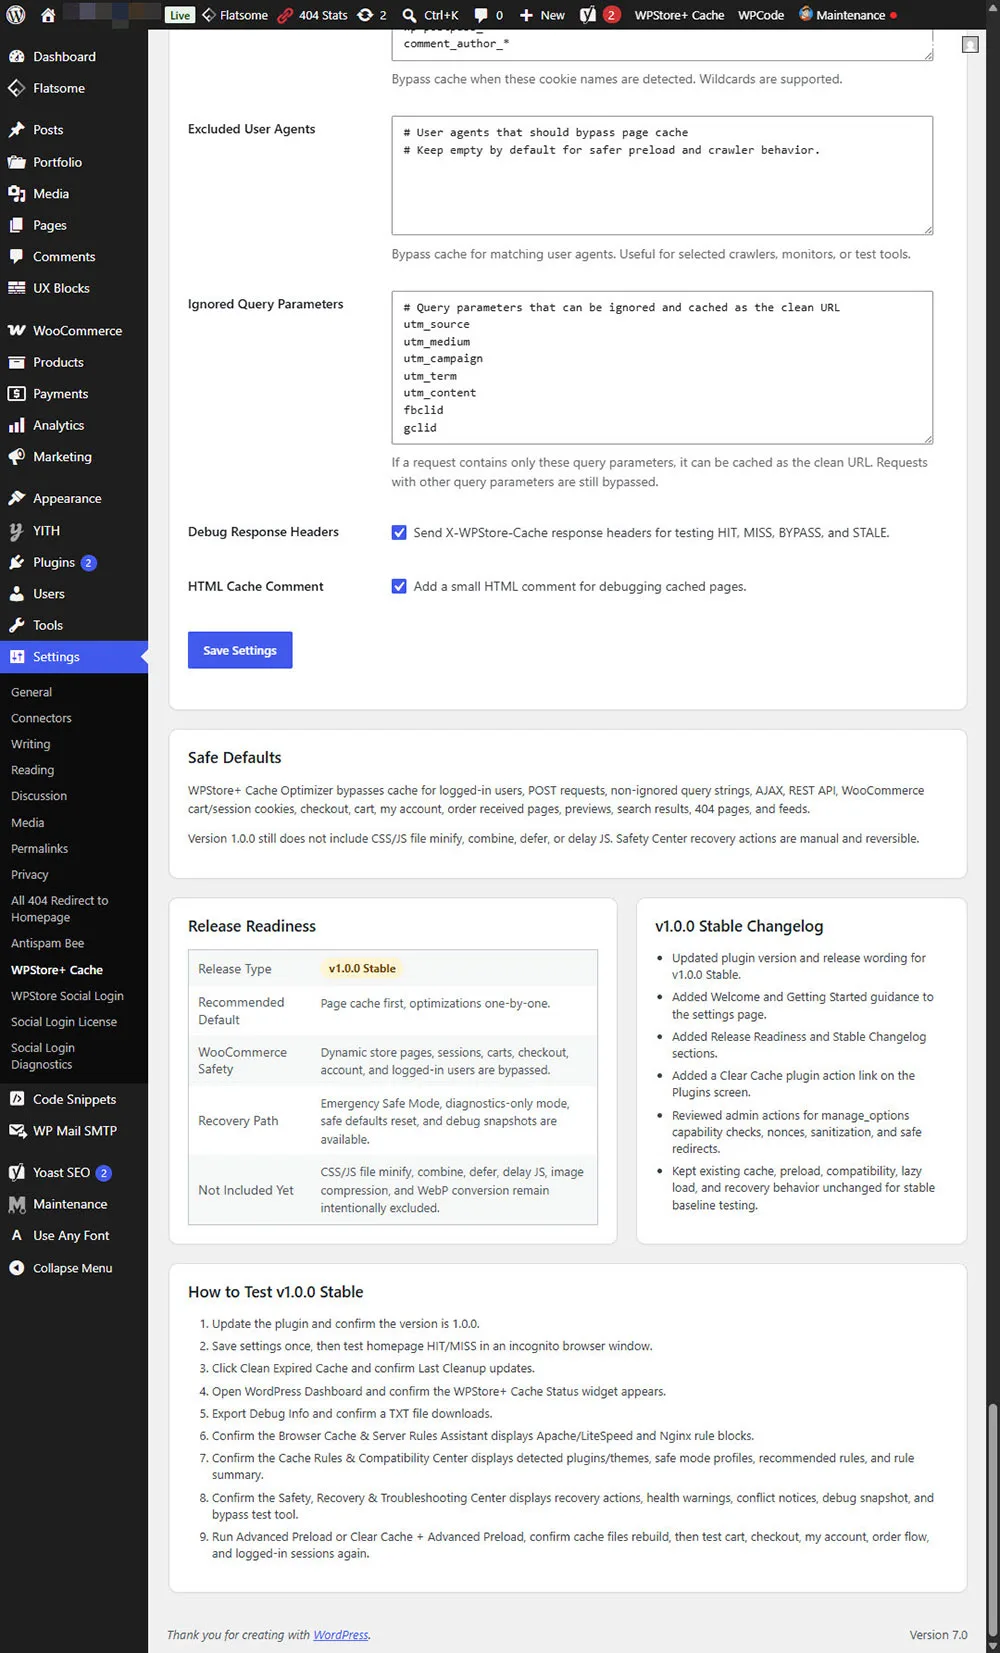Open Social Login Diagnostics submenu item

coord(42,1056)
